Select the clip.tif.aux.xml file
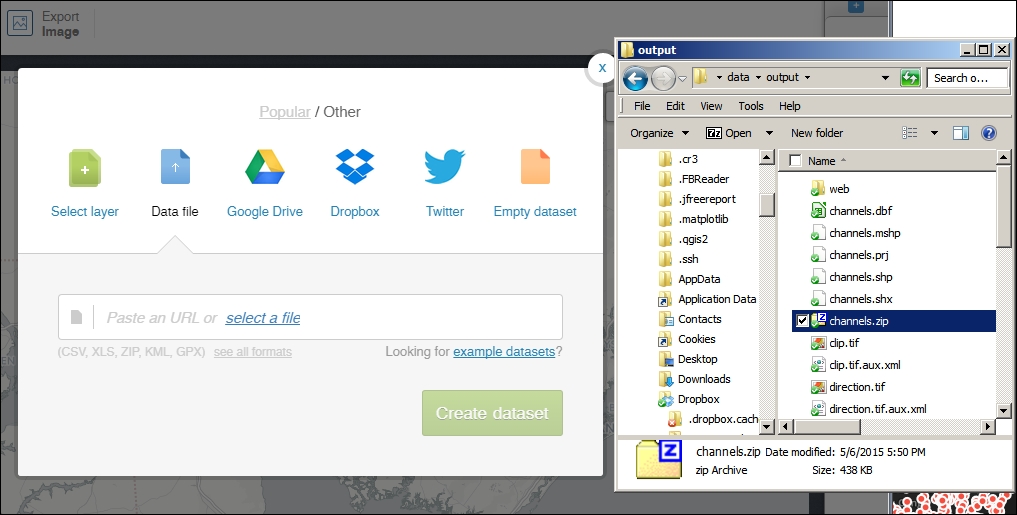 point(855,365)
